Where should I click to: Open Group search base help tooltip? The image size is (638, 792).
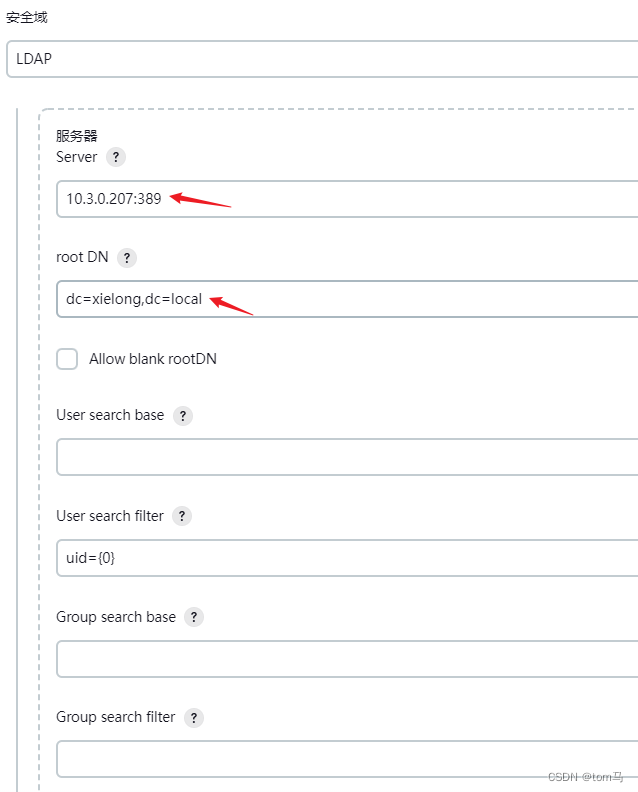(x=194, y=617)
